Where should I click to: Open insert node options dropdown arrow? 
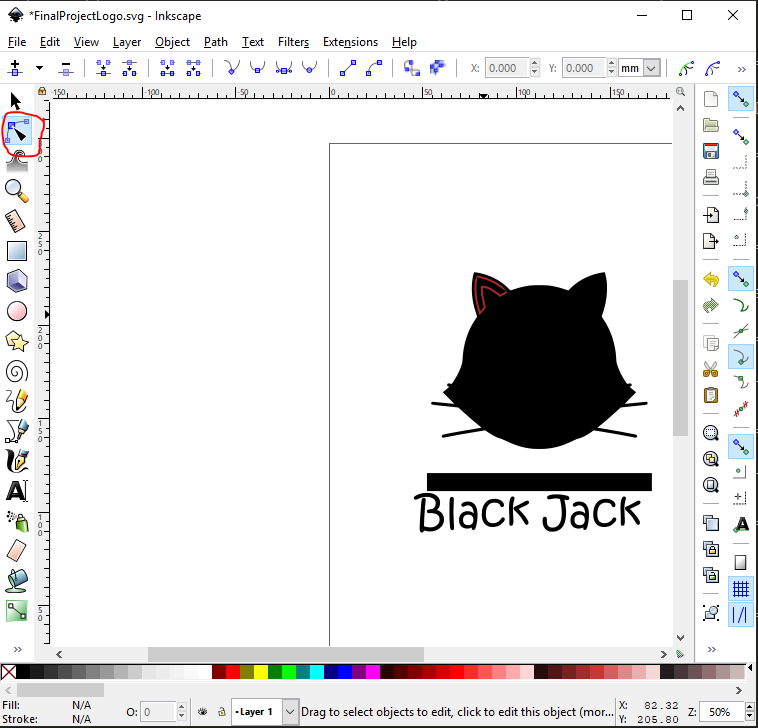[40, 68]
